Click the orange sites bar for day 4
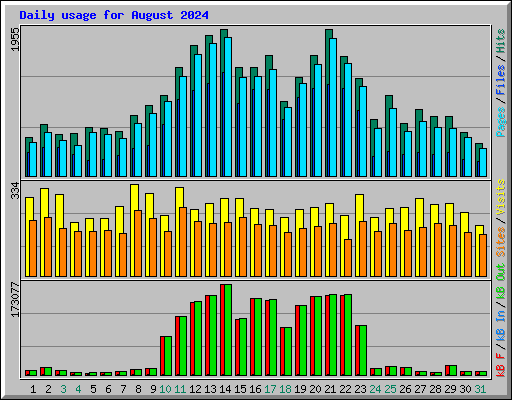This screenshot has width=512, height=400. (x=78, y=254)
